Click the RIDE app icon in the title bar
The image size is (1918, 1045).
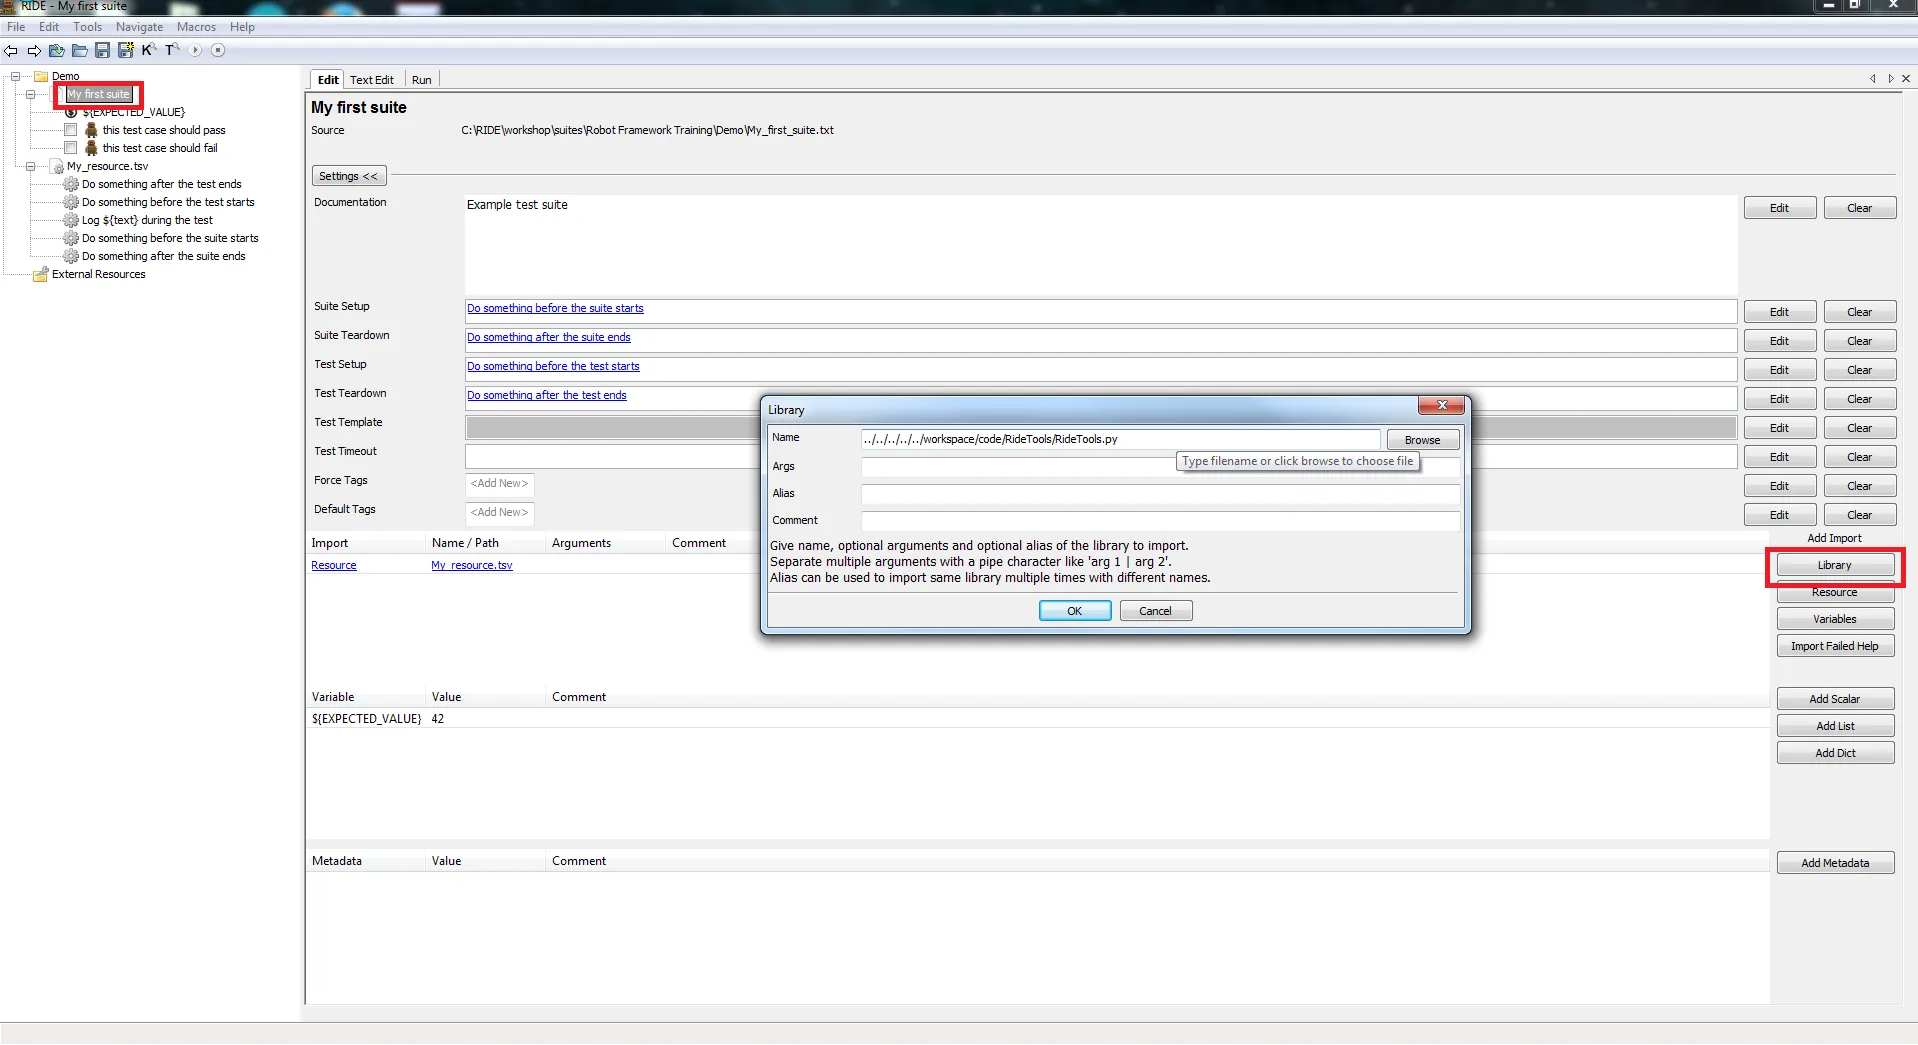tap(8, 7)
